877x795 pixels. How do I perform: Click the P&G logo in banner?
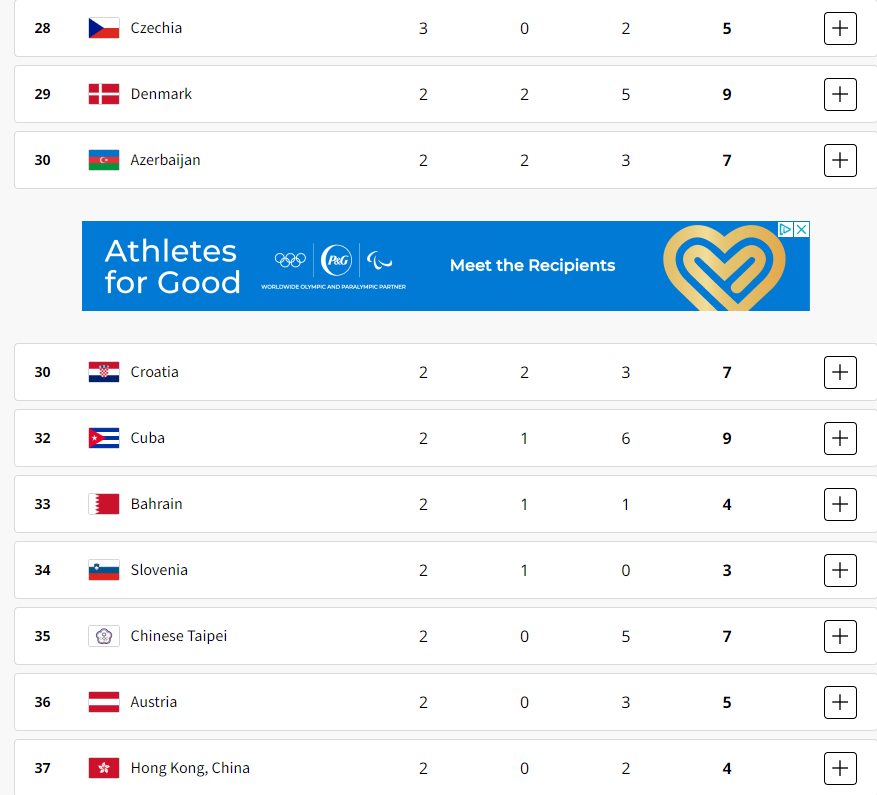tap(336, 260)
